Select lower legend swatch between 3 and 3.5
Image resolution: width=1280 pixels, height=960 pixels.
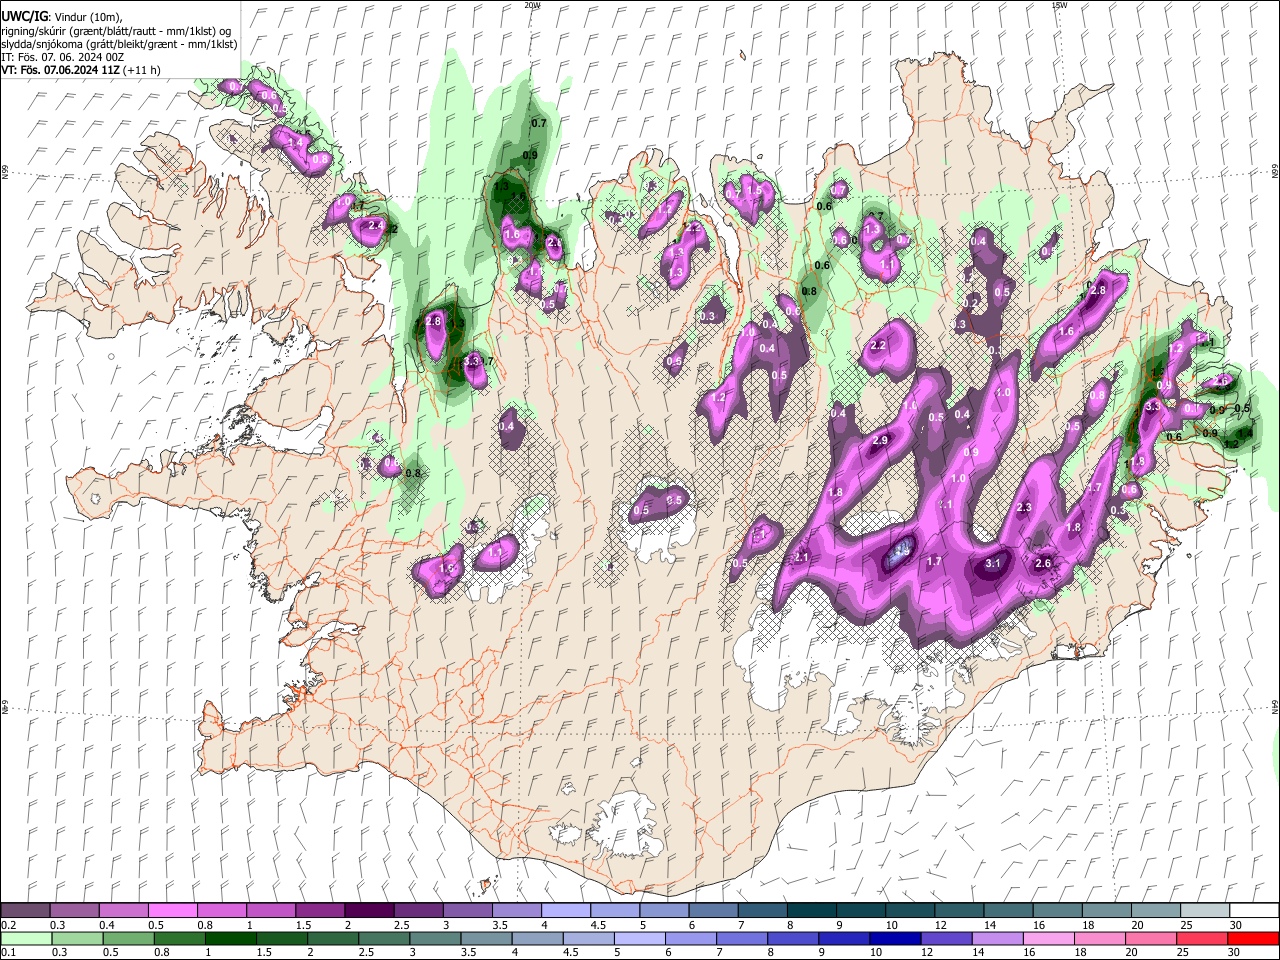pos(436,938)
